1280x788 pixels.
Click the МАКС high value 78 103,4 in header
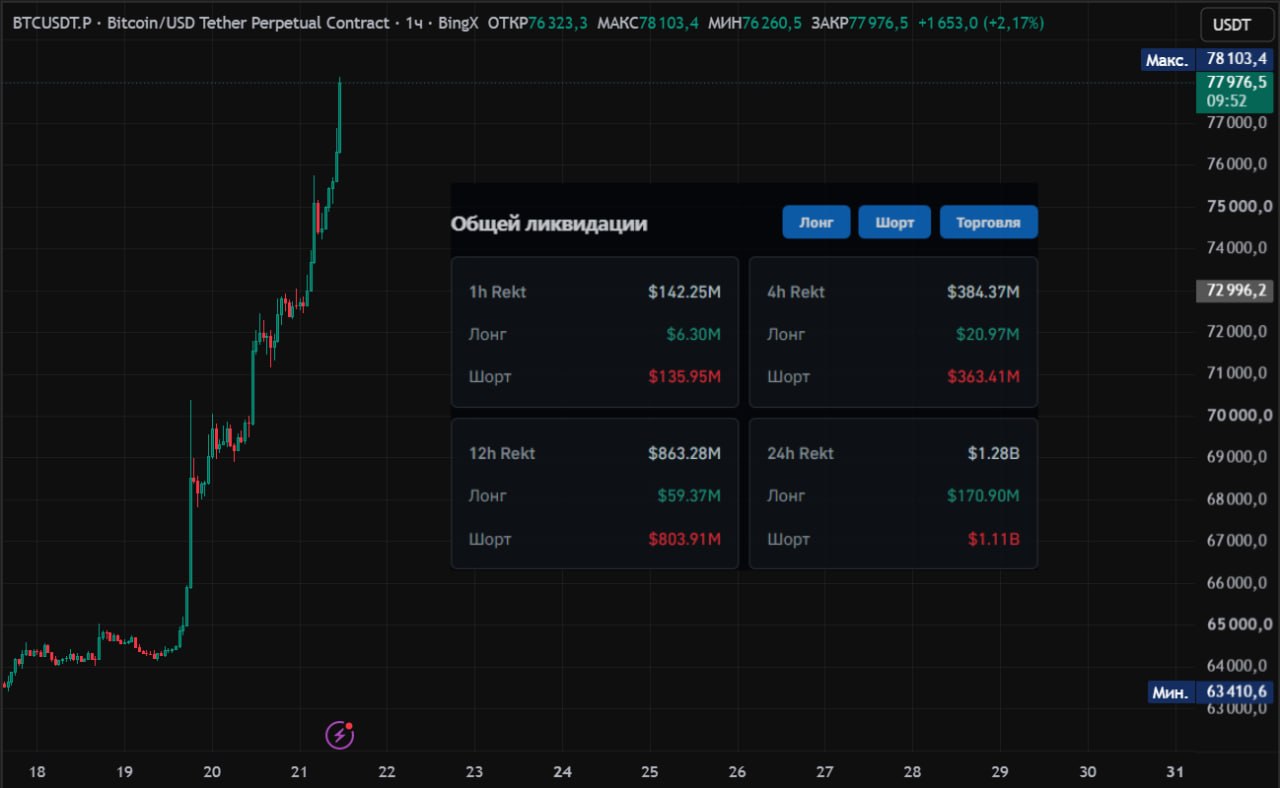pyautogui.click(x=669, y=22)
